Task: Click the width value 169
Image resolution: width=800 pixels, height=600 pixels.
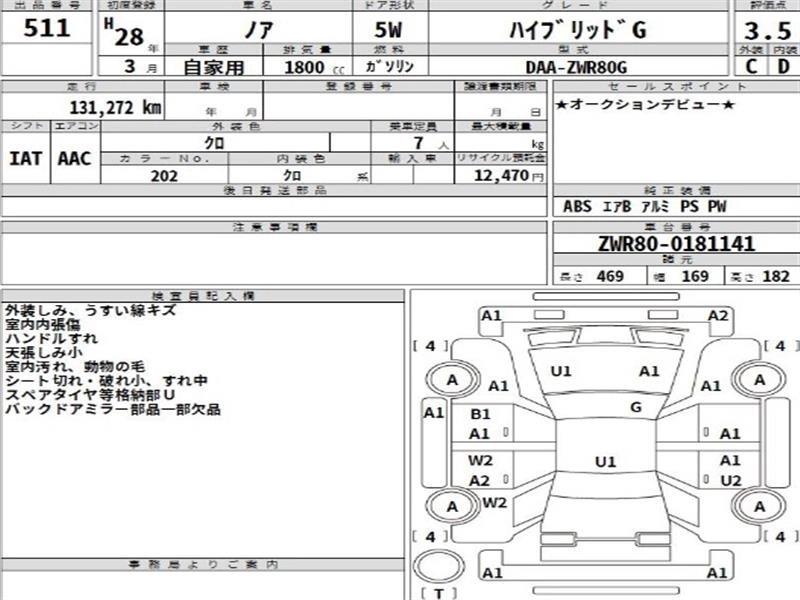Action: (695, 276)
